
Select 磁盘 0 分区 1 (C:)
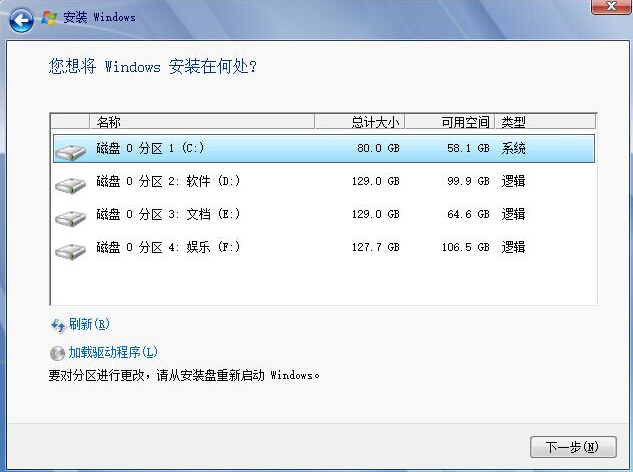tap(324, 149)
